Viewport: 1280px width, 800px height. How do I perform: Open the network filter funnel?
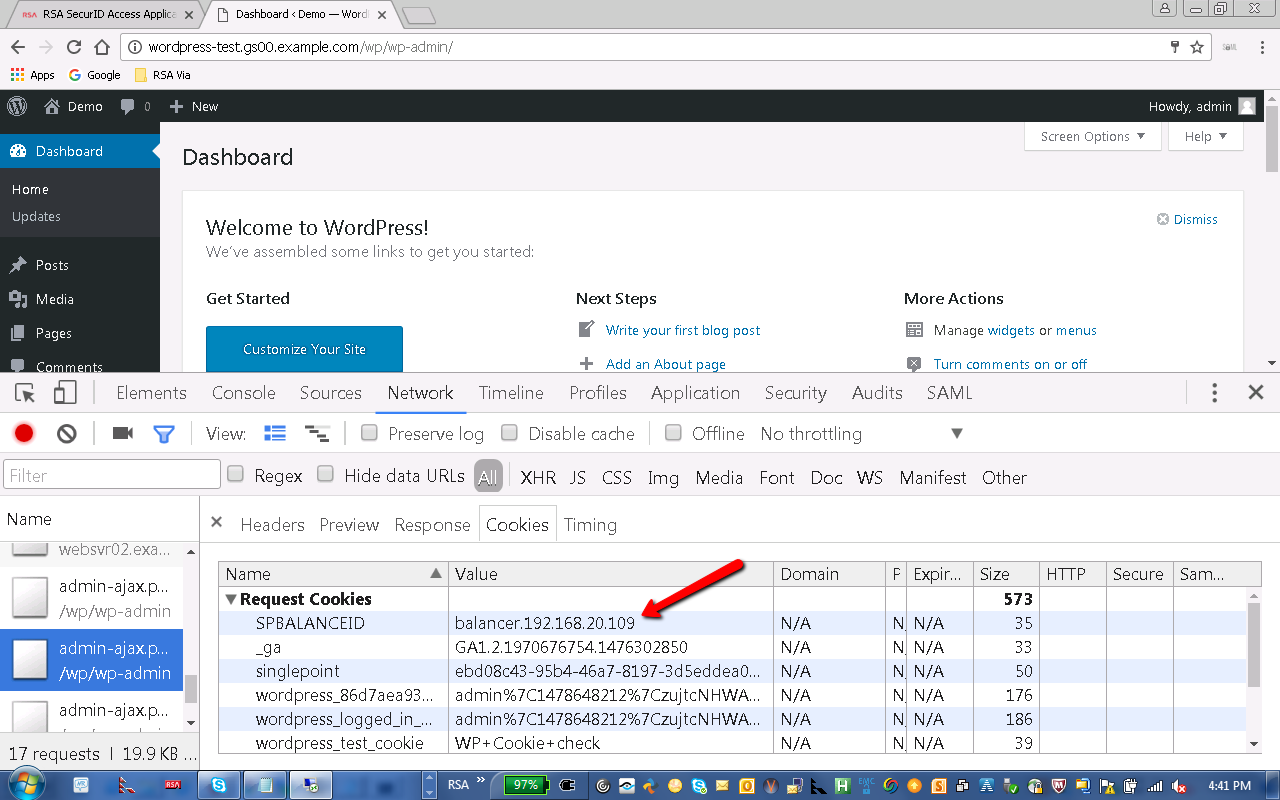[164, 433]
